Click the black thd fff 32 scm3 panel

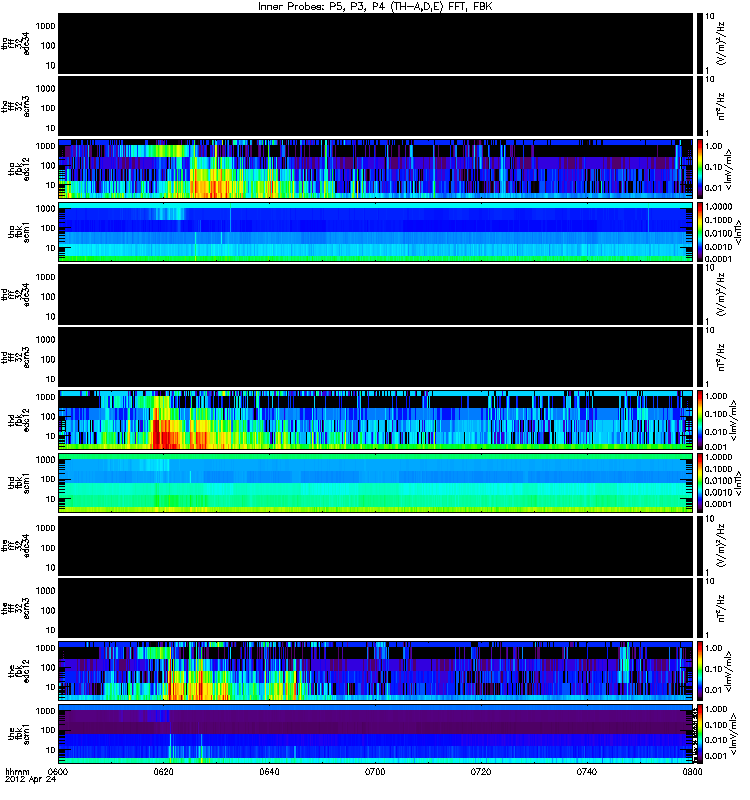(x=376, y=357)
